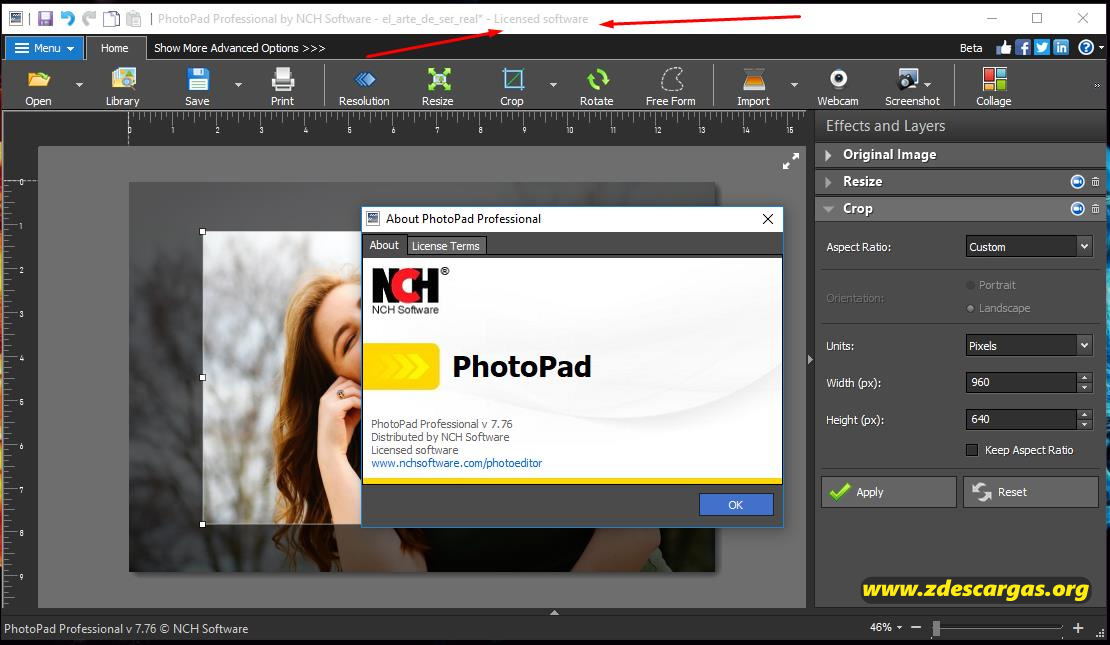Open an image with the Open tool
The height and width of the screenshot is (645, 1110).
click(38, 87)
